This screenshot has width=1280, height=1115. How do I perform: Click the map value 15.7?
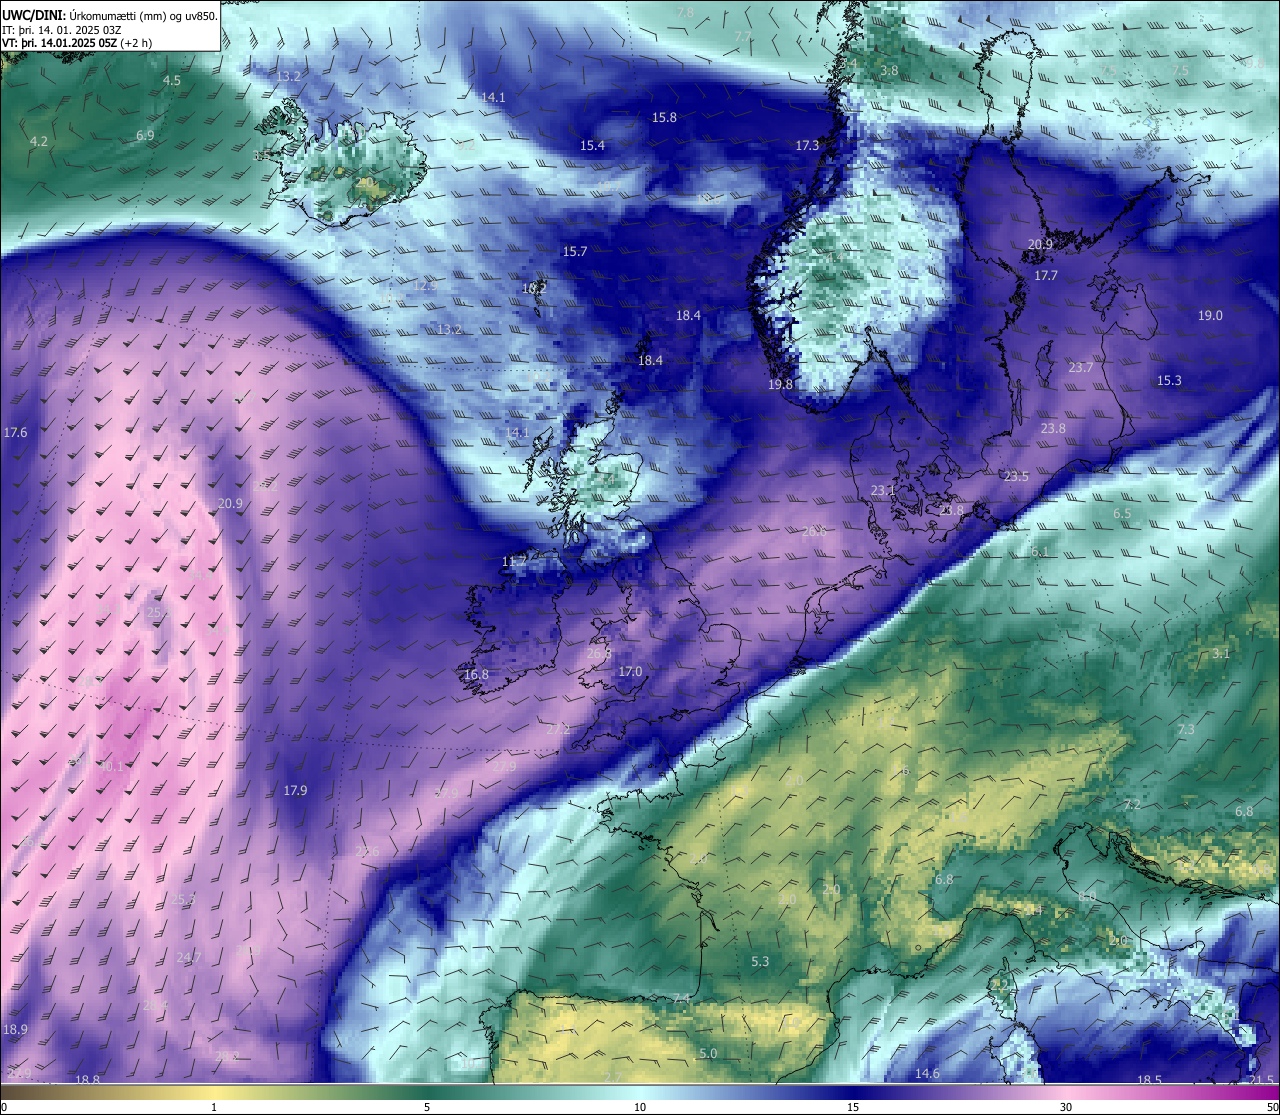575,251
